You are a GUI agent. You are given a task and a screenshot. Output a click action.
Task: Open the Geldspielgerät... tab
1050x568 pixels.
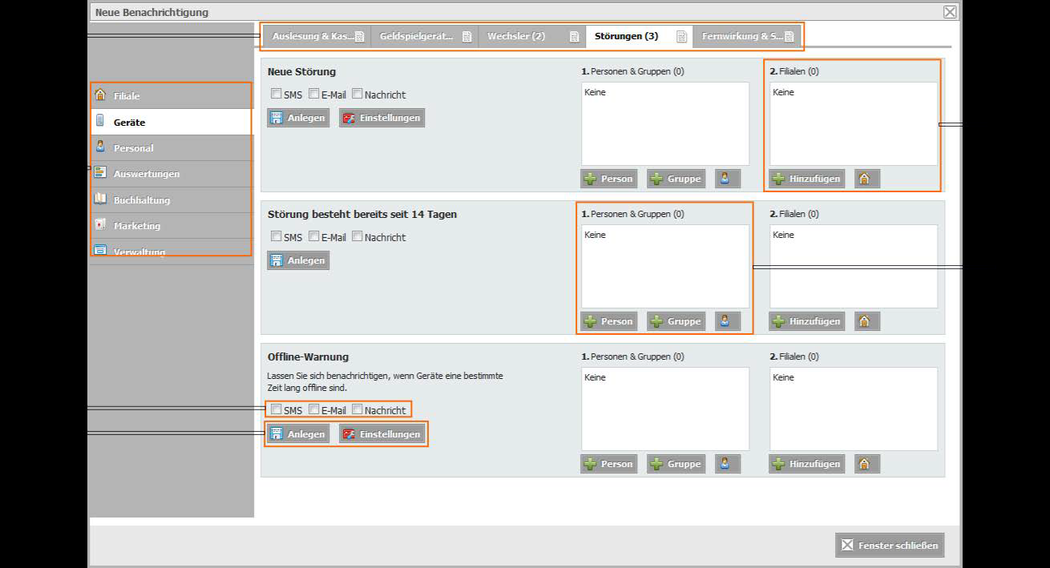click(x=425, y=36)
